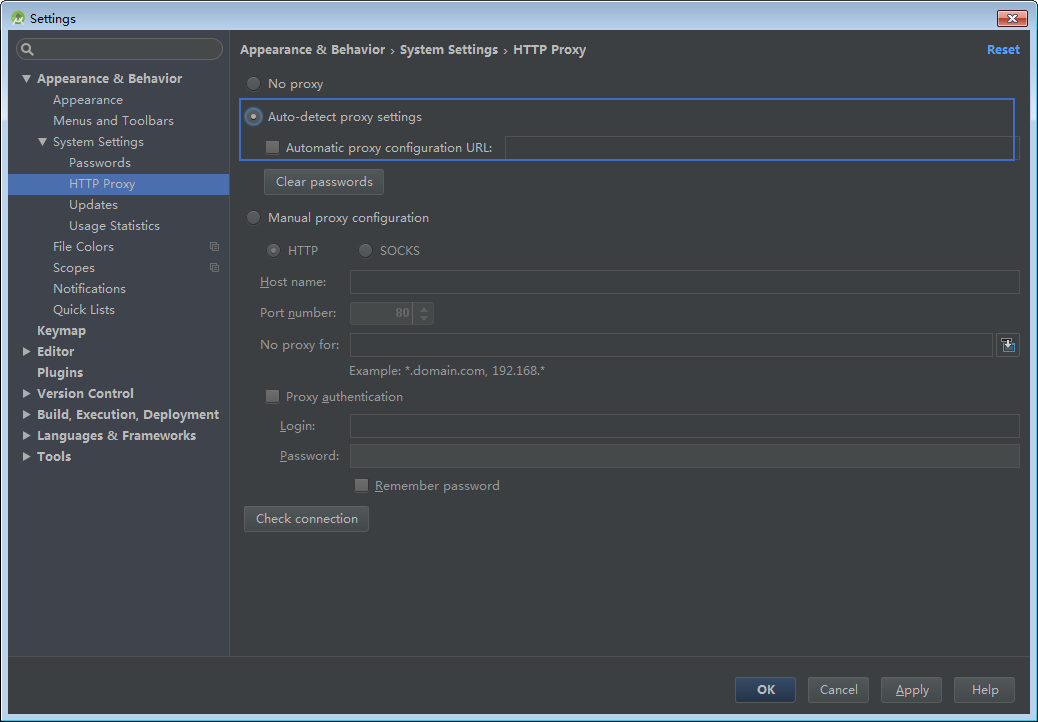
Task: Click the Reset link at top right
Action: (1003, 50)
